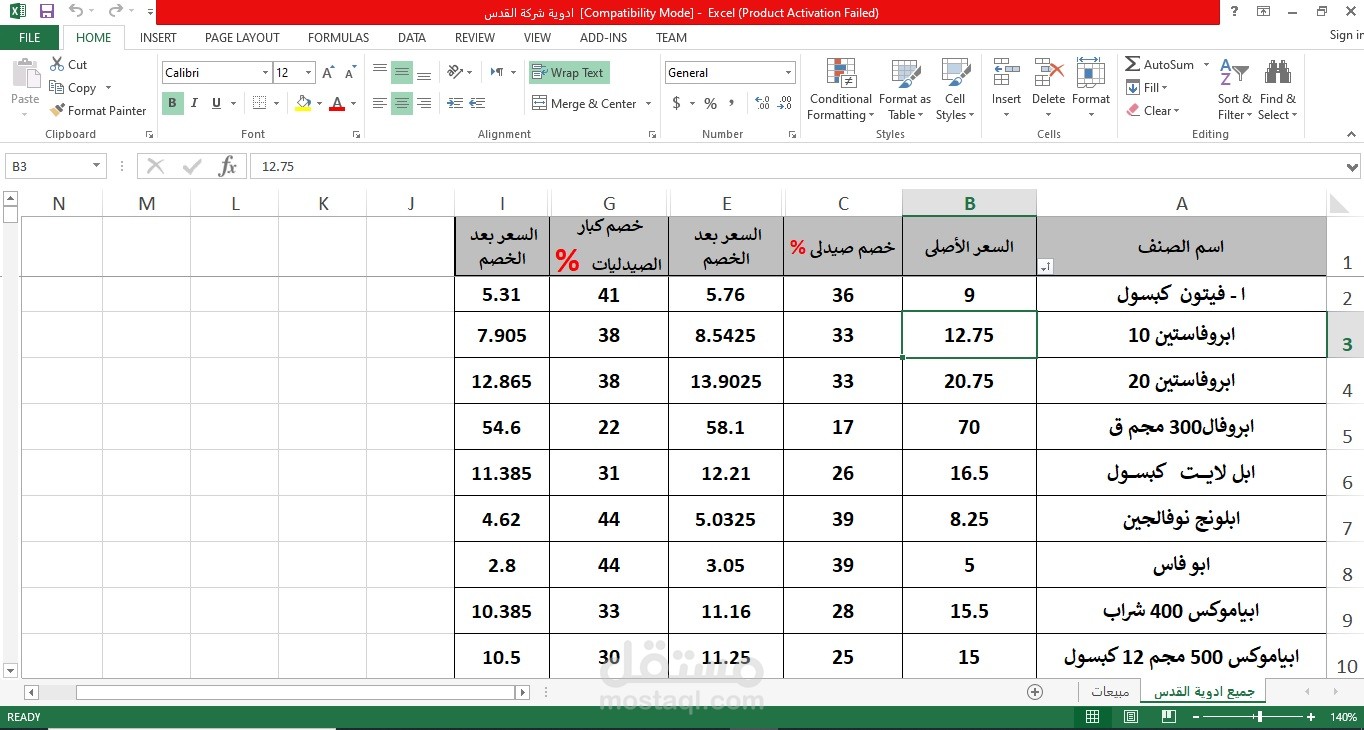The height and width of the screenshot is (730, 1364).
Task: Switch to the FORMULAS tab
Action: coord(338,38)
